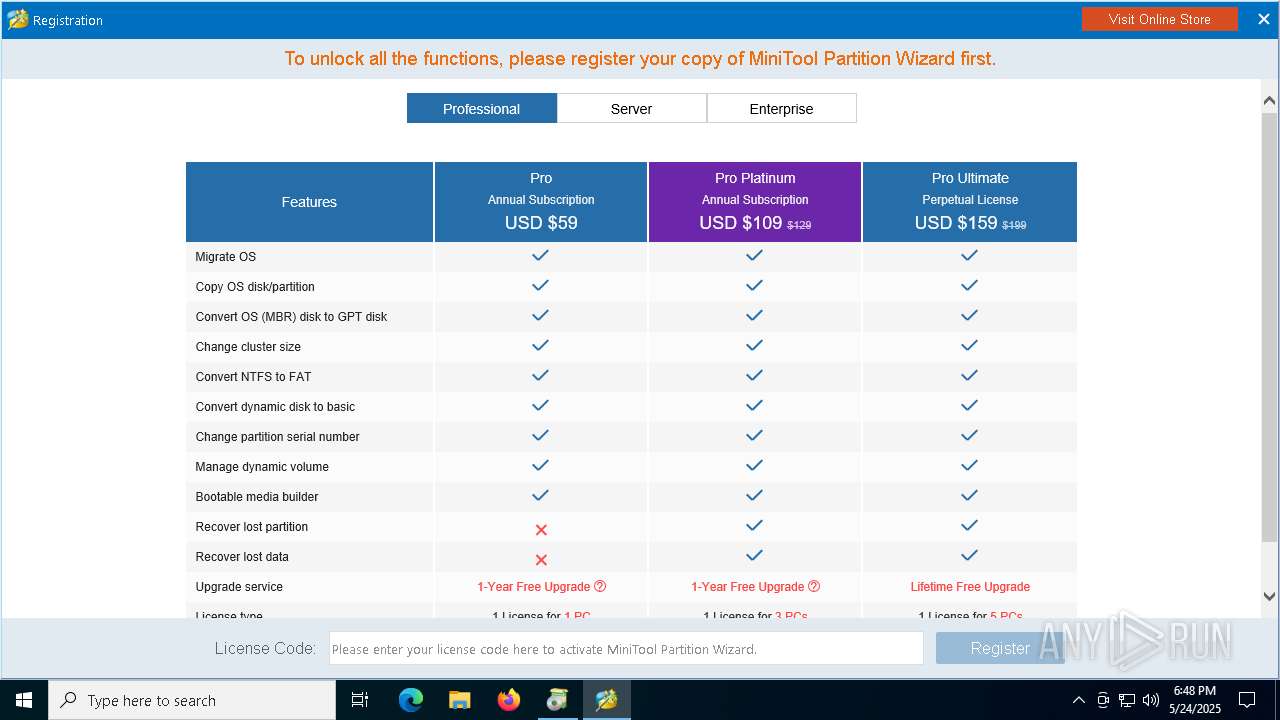Image resolution: width=1280 pixels, height=720 pixels.
Task: Open the installer app taskbar icon
Action: click(x=557, y=700)
